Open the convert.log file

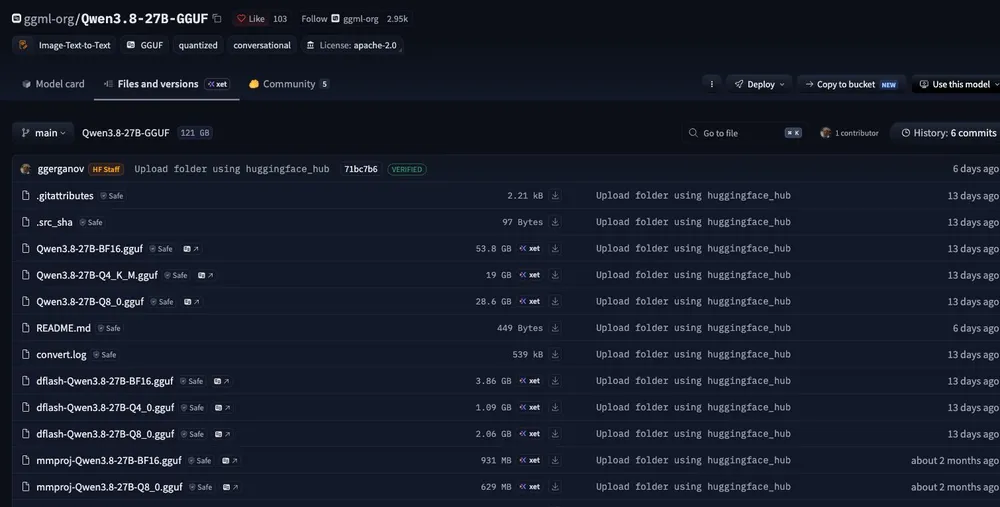click(61, 355)
